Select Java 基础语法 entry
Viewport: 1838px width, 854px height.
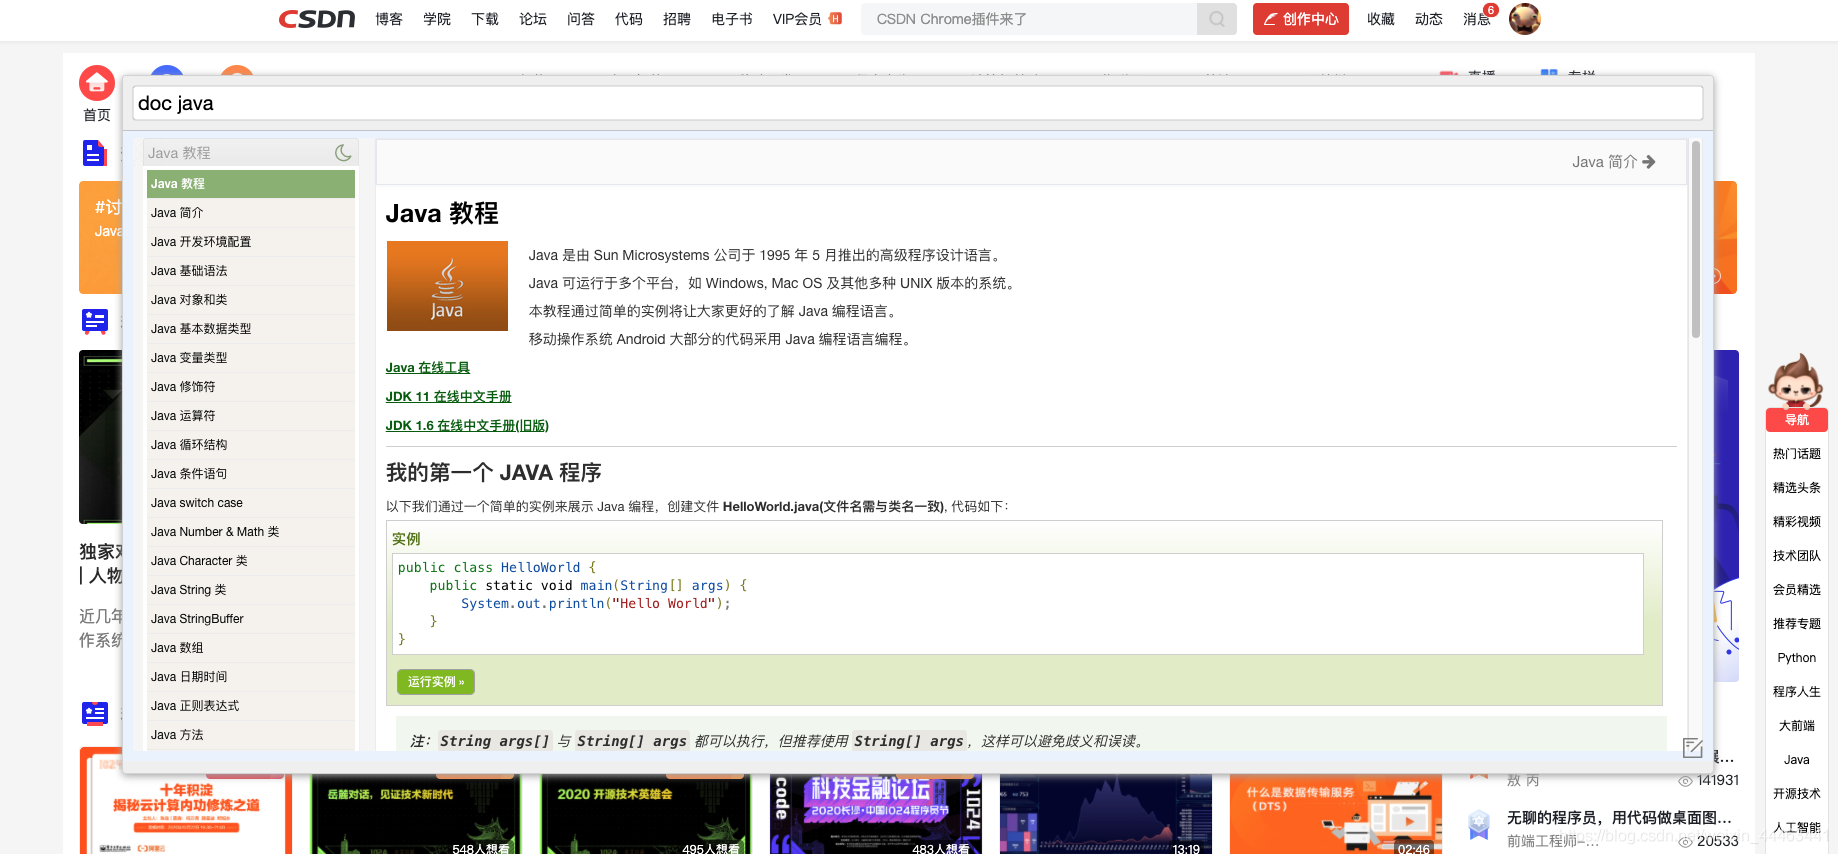251,271
